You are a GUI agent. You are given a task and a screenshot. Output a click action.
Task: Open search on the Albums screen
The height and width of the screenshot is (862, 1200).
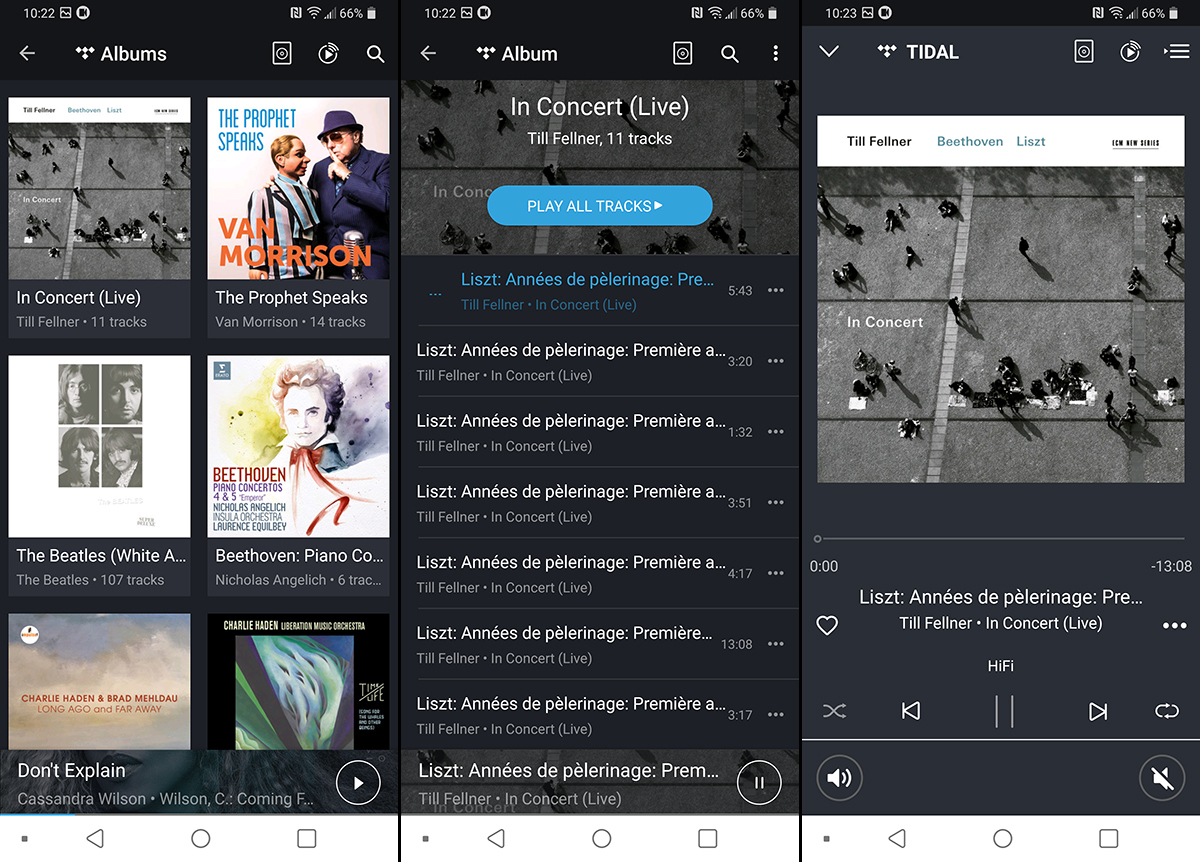click(x=375, y=54)
